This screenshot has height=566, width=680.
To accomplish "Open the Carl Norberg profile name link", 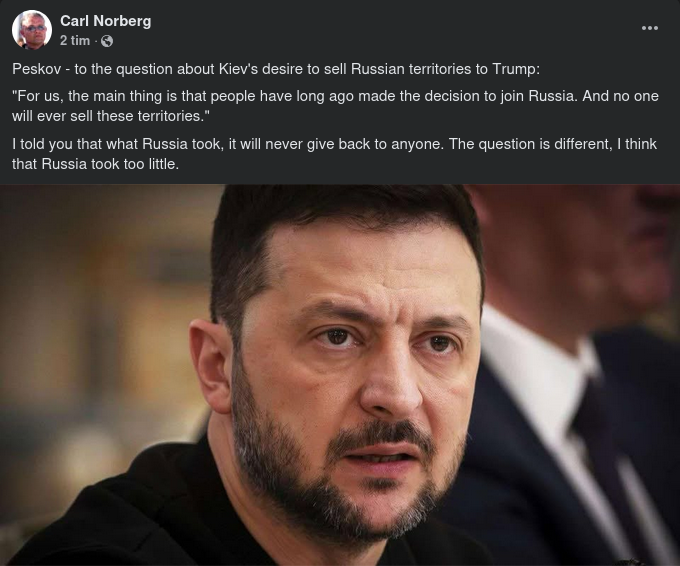I will click(x=105, y=21).
